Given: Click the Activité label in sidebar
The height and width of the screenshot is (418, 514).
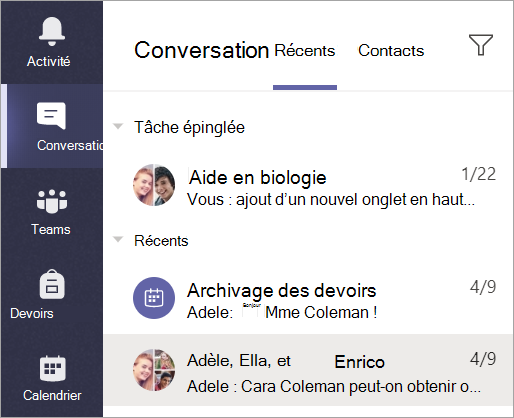Looking at the screenshot, I should (x=49, y=61).
